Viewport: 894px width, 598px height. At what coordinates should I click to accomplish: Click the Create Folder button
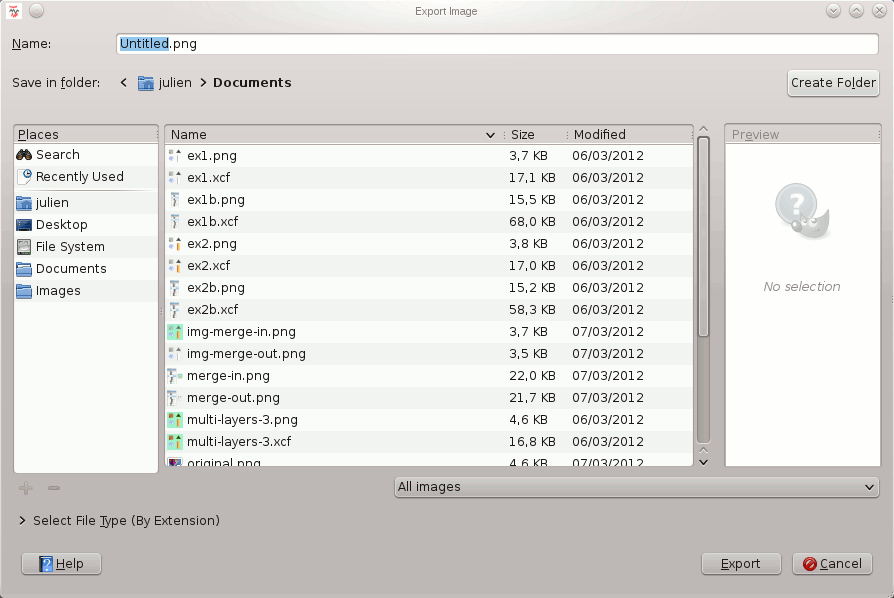click(x=833, y=82)
